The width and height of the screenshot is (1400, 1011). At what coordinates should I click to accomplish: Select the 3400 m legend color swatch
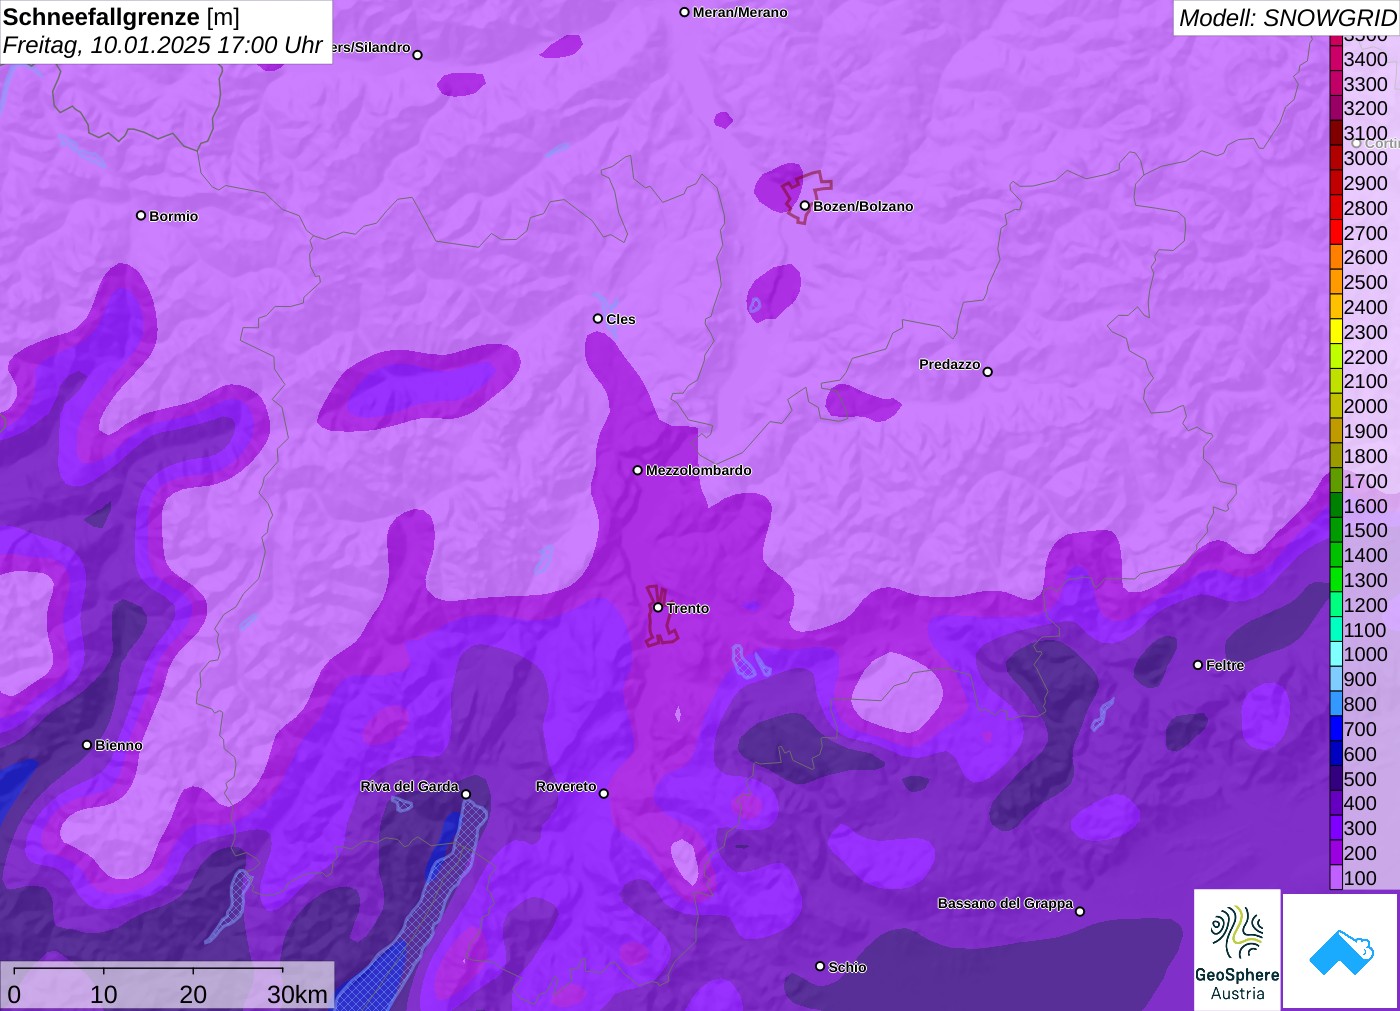1336,59
